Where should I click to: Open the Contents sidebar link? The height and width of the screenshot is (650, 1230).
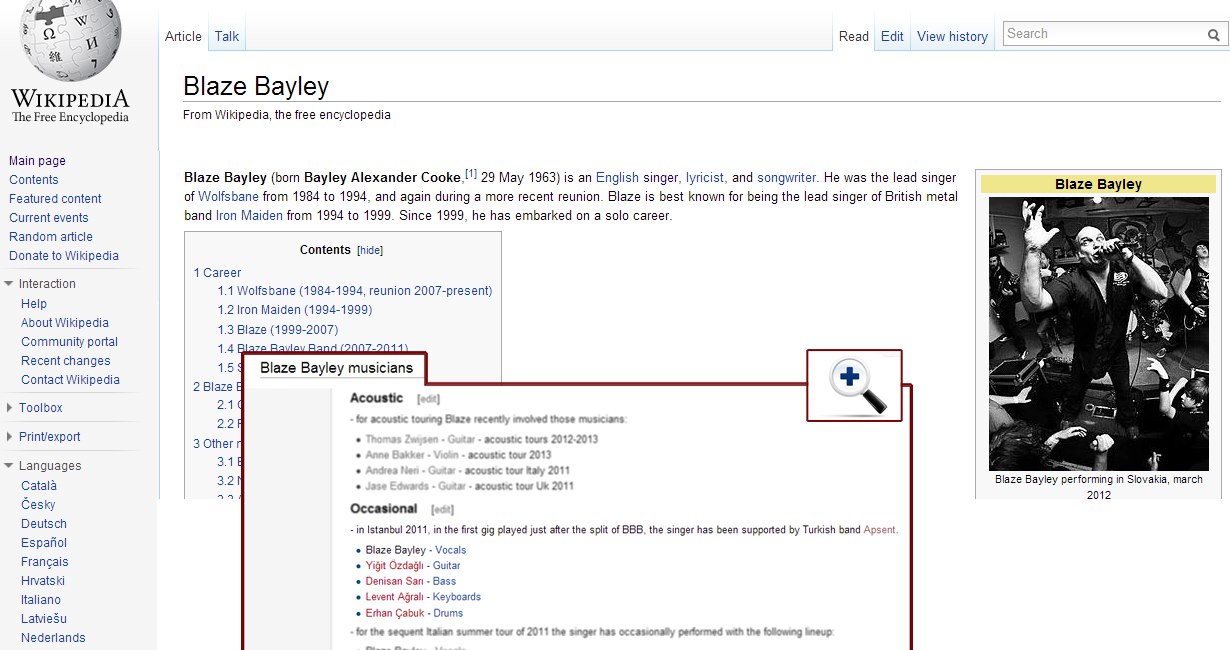tap(34, 180)
